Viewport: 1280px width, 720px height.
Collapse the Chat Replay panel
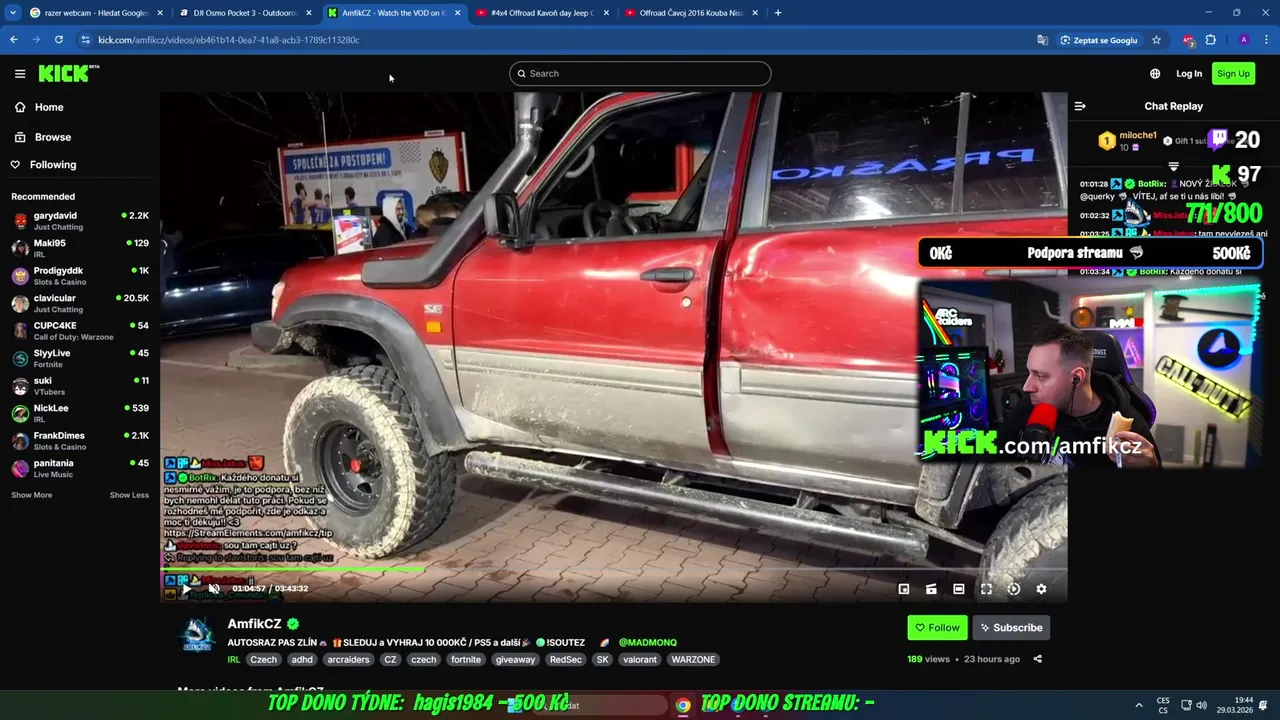1080,106
